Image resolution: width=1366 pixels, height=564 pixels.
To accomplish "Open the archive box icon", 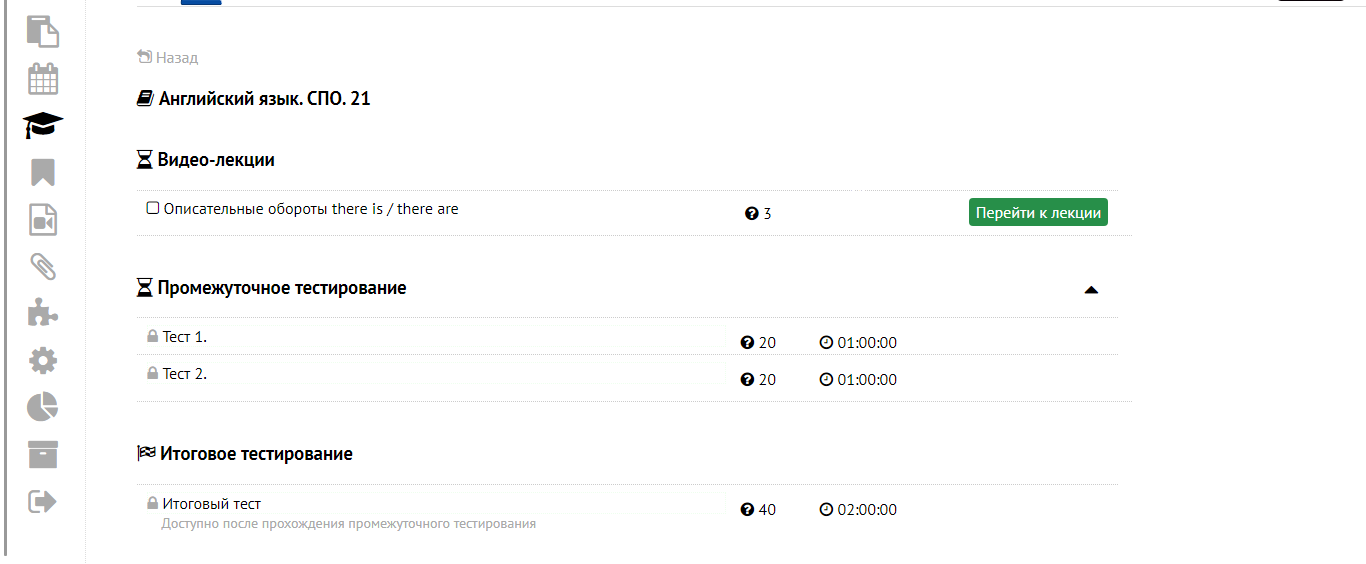I will [x=42, y=454].
